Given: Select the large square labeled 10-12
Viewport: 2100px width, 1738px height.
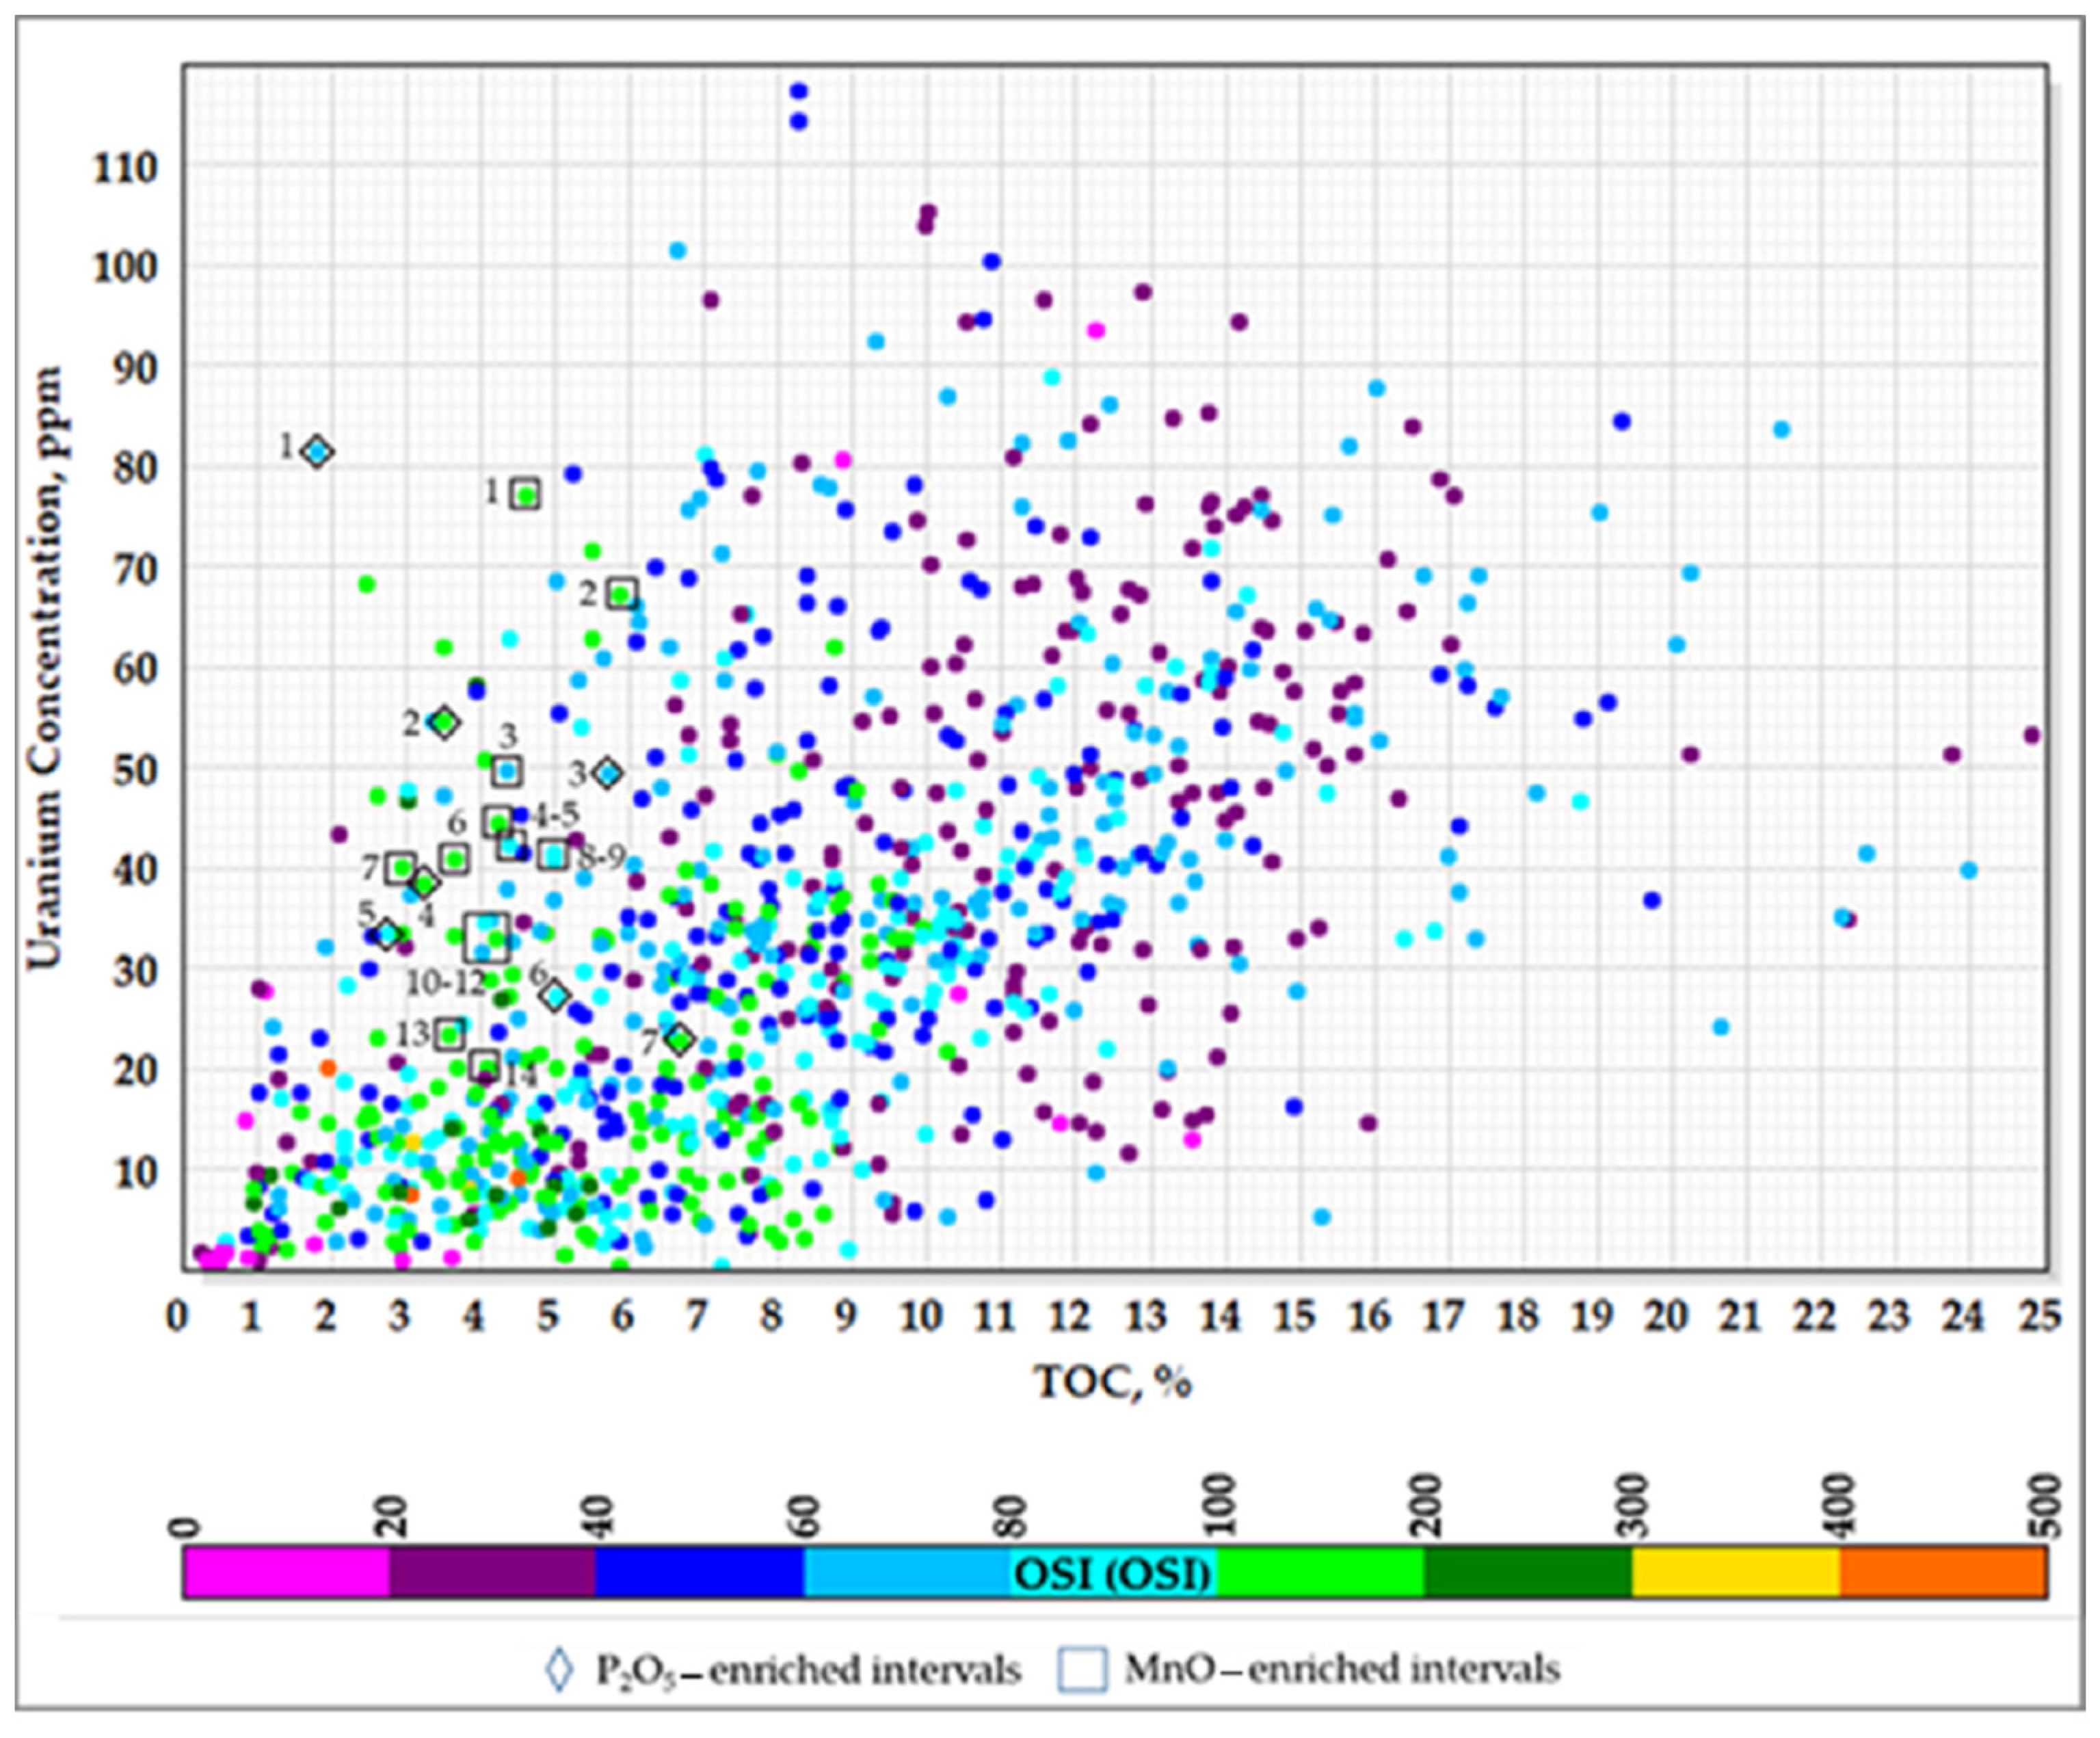Looking at the screenshot, I should 487,937.
